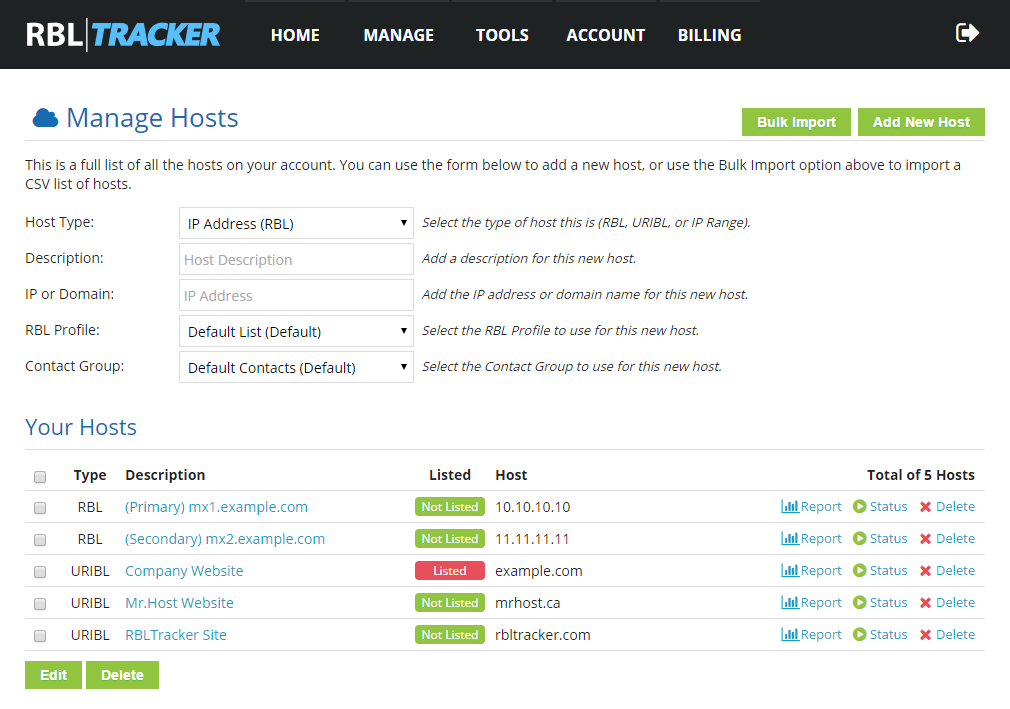Image resolution: width=1010 pixels, height=709 pixels.
Task: Delete the example.com host row
Action: (948, 571)
